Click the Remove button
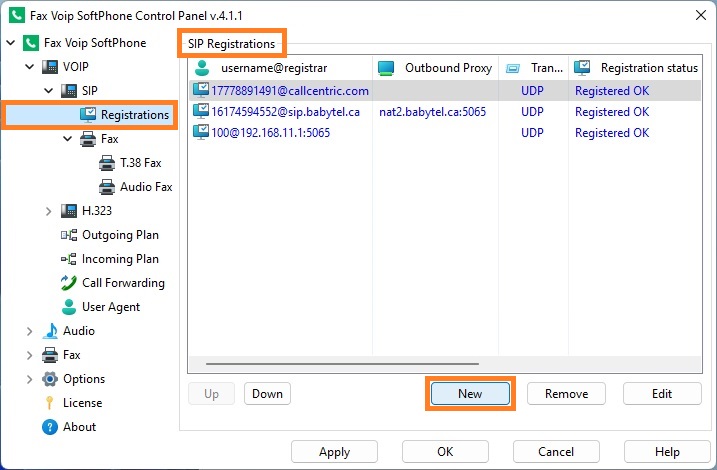Viewport: 717px width, 470px height. [x=566, y=394]
